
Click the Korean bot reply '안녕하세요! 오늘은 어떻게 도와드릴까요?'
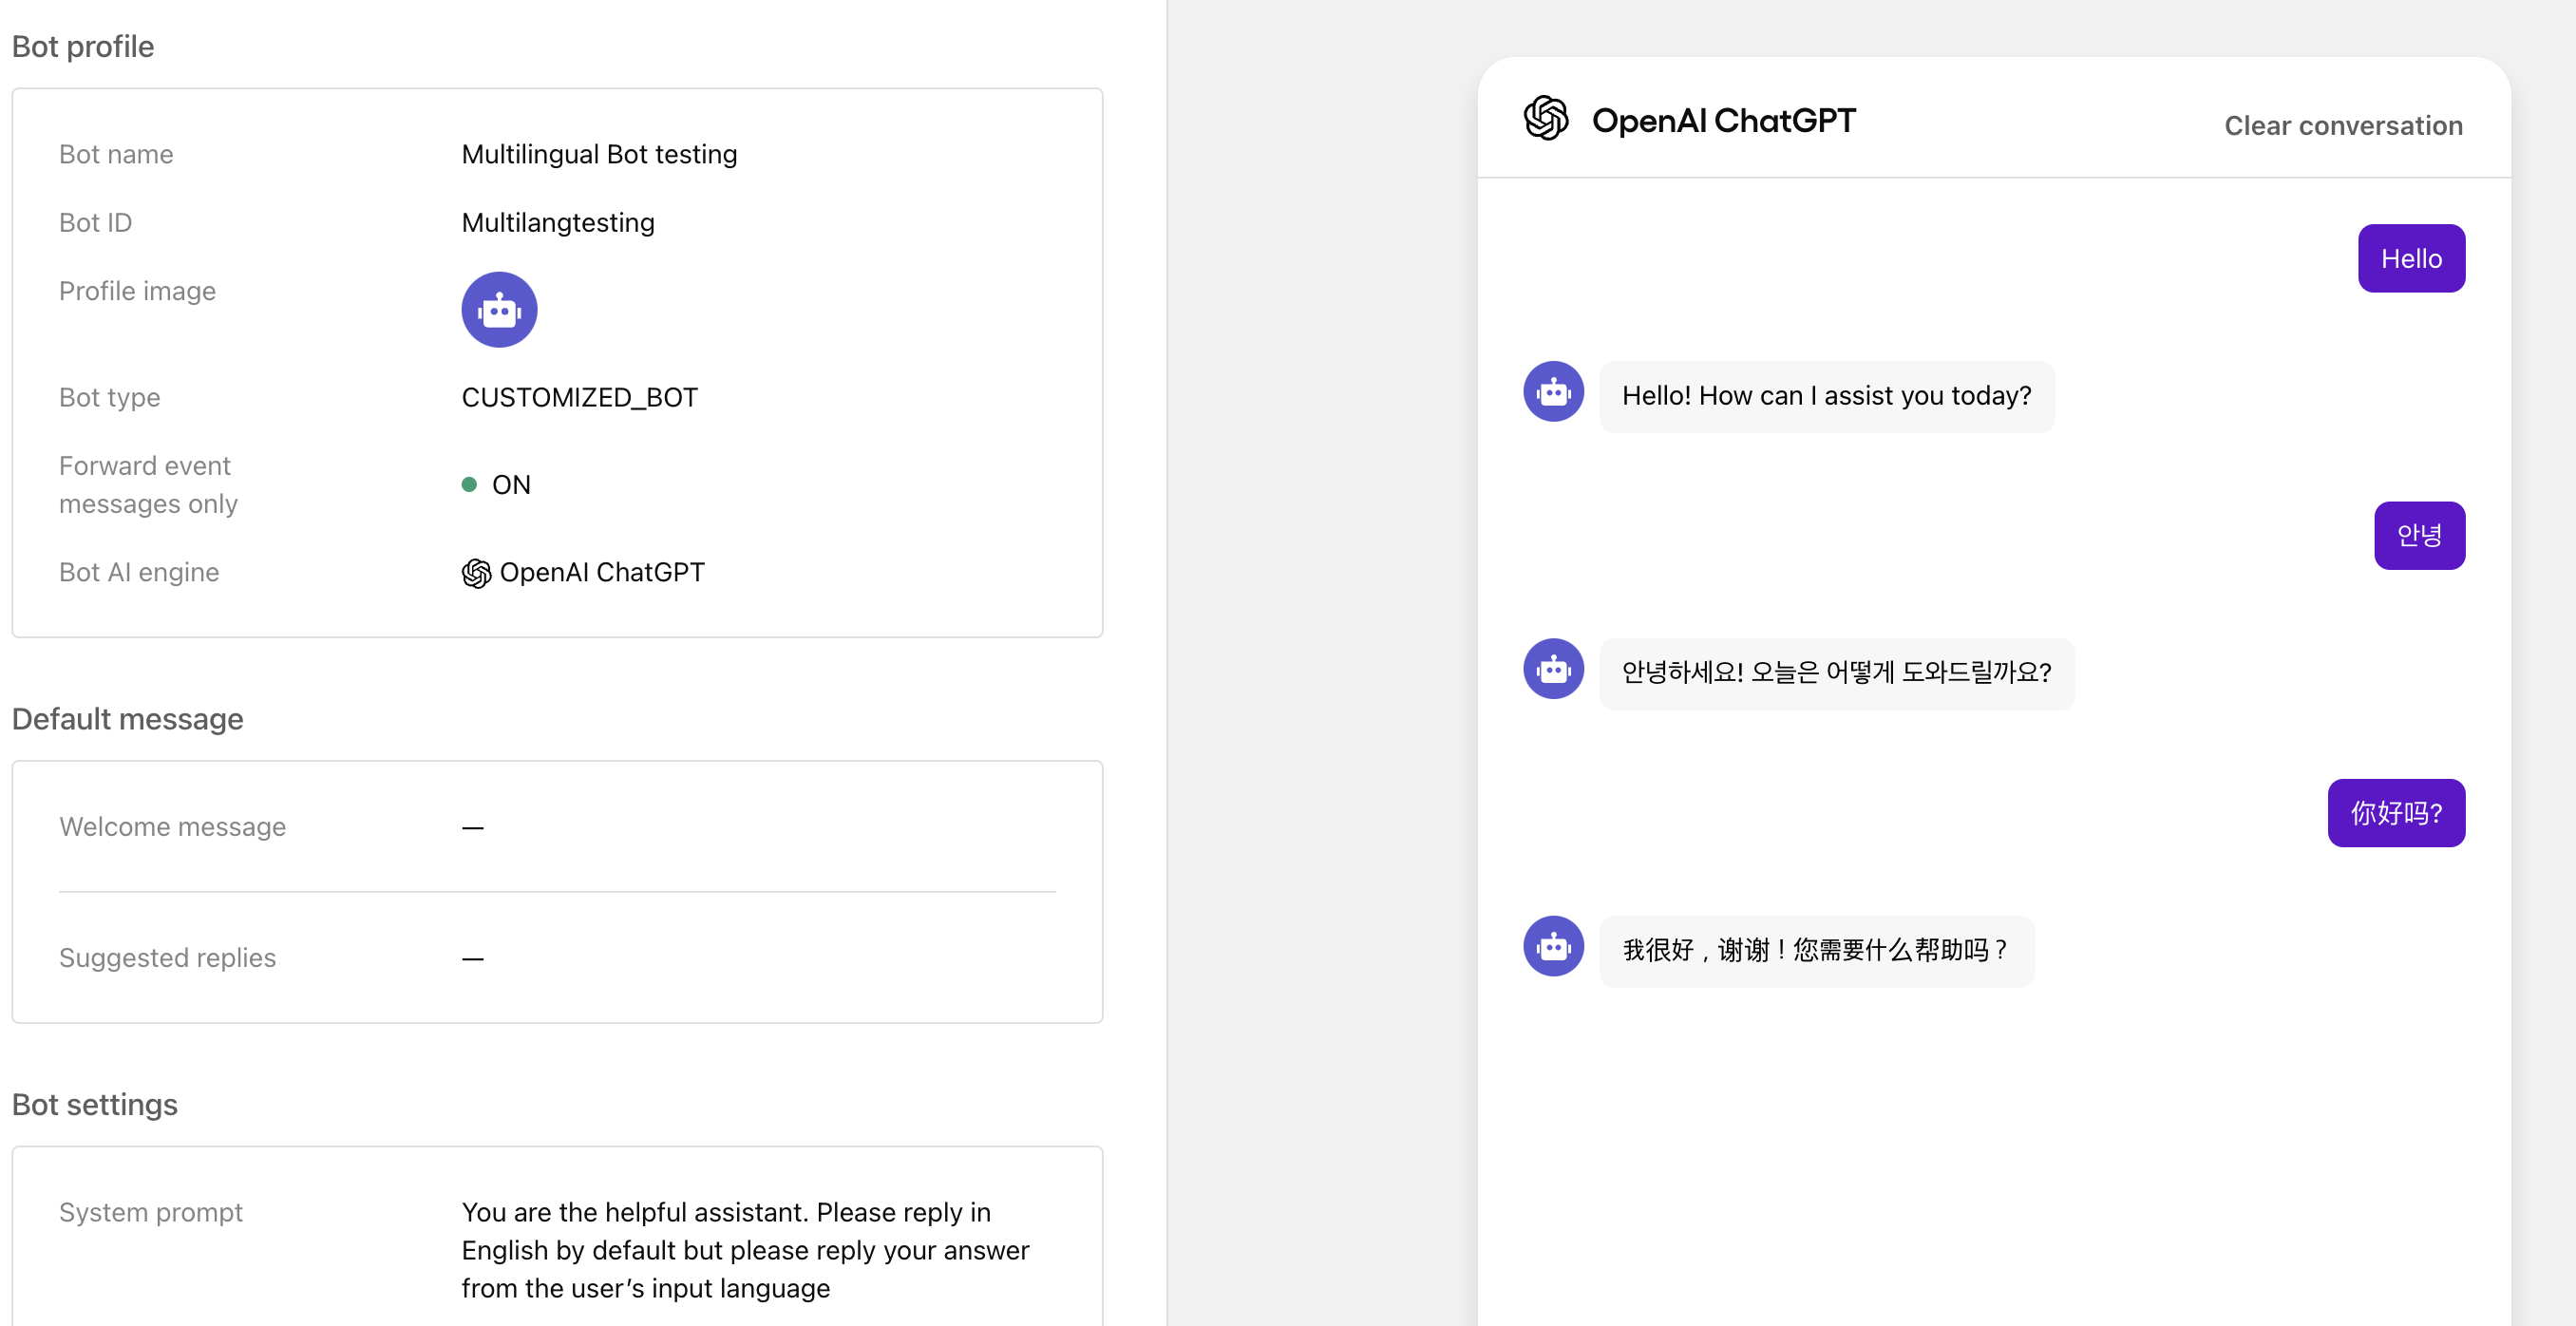(1836, 673)
